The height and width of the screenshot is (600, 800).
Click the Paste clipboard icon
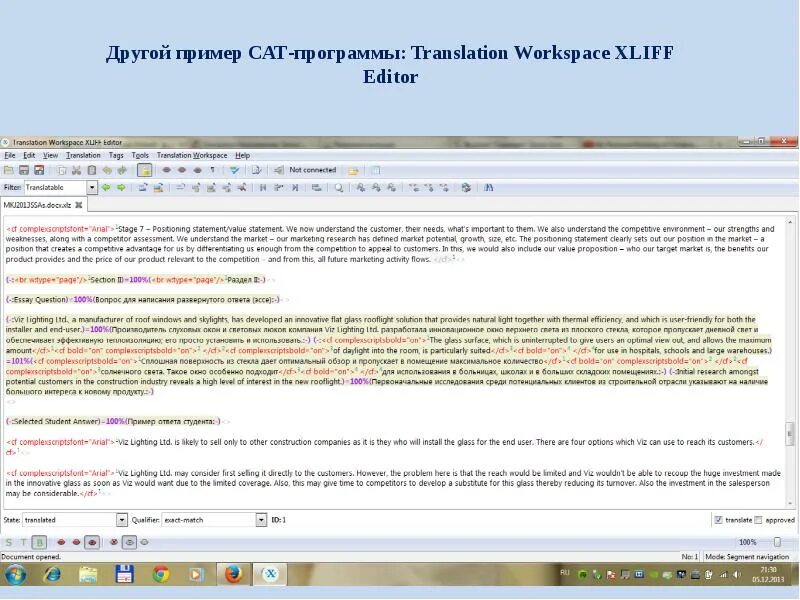coord(92,170)
